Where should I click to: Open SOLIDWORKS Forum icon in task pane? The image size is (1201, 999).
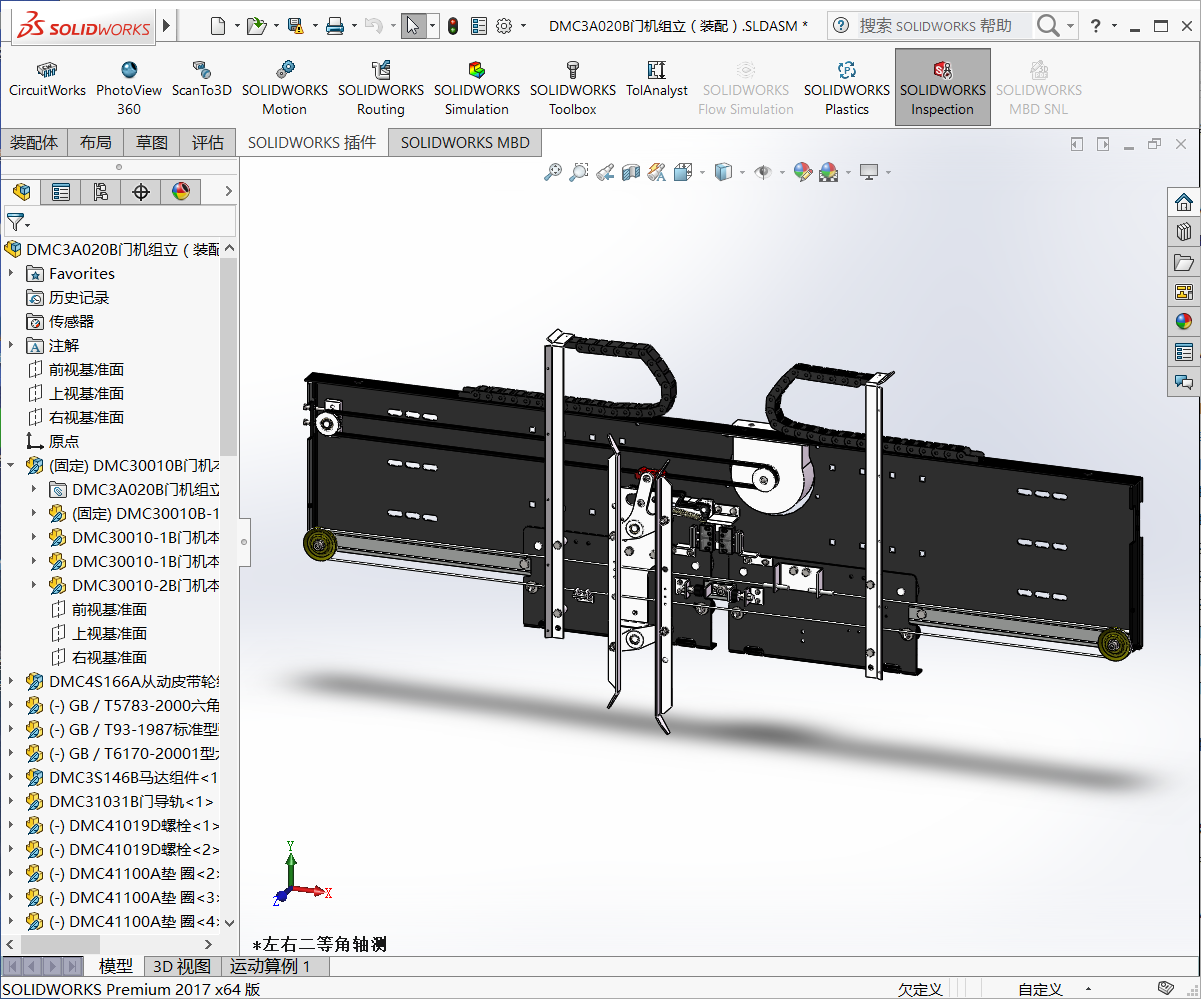pyautogui.click(x=1184, y=381)
